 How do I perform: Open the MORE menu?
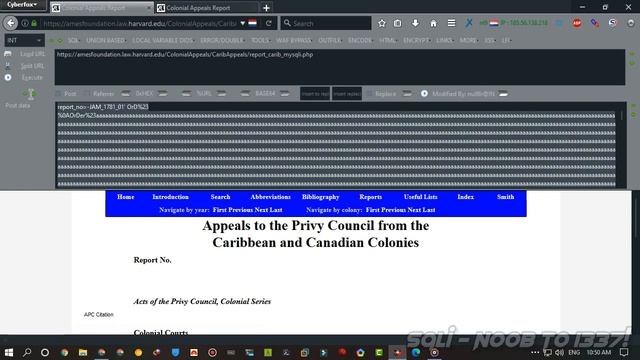(468, 40)
